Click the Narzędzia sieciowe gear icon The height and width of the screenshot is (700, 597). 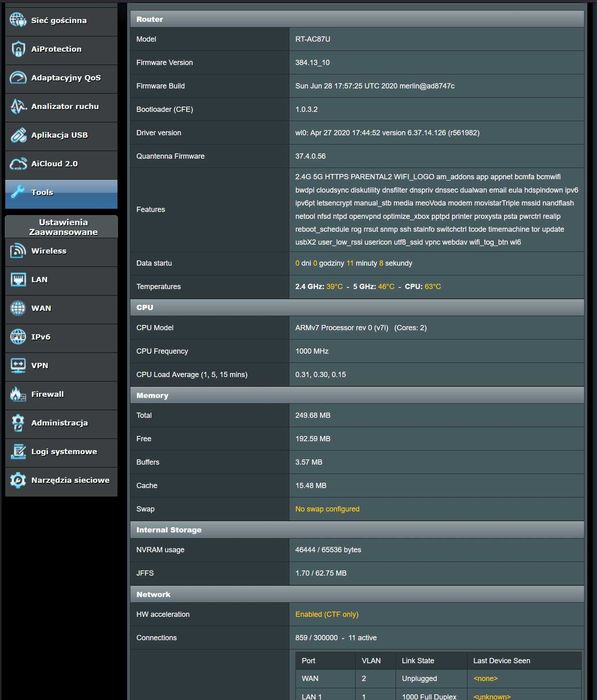click(18, 480)
